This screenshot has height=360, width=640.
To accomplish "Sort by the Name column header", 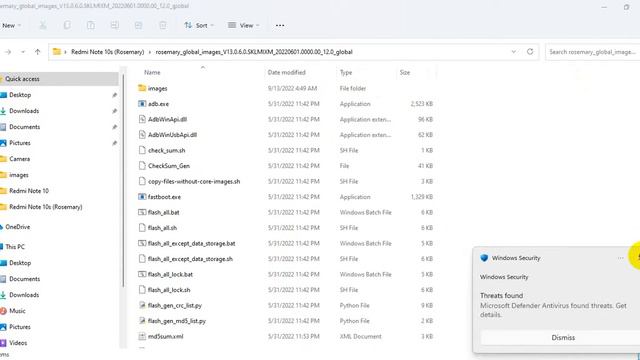I will 152,72.
